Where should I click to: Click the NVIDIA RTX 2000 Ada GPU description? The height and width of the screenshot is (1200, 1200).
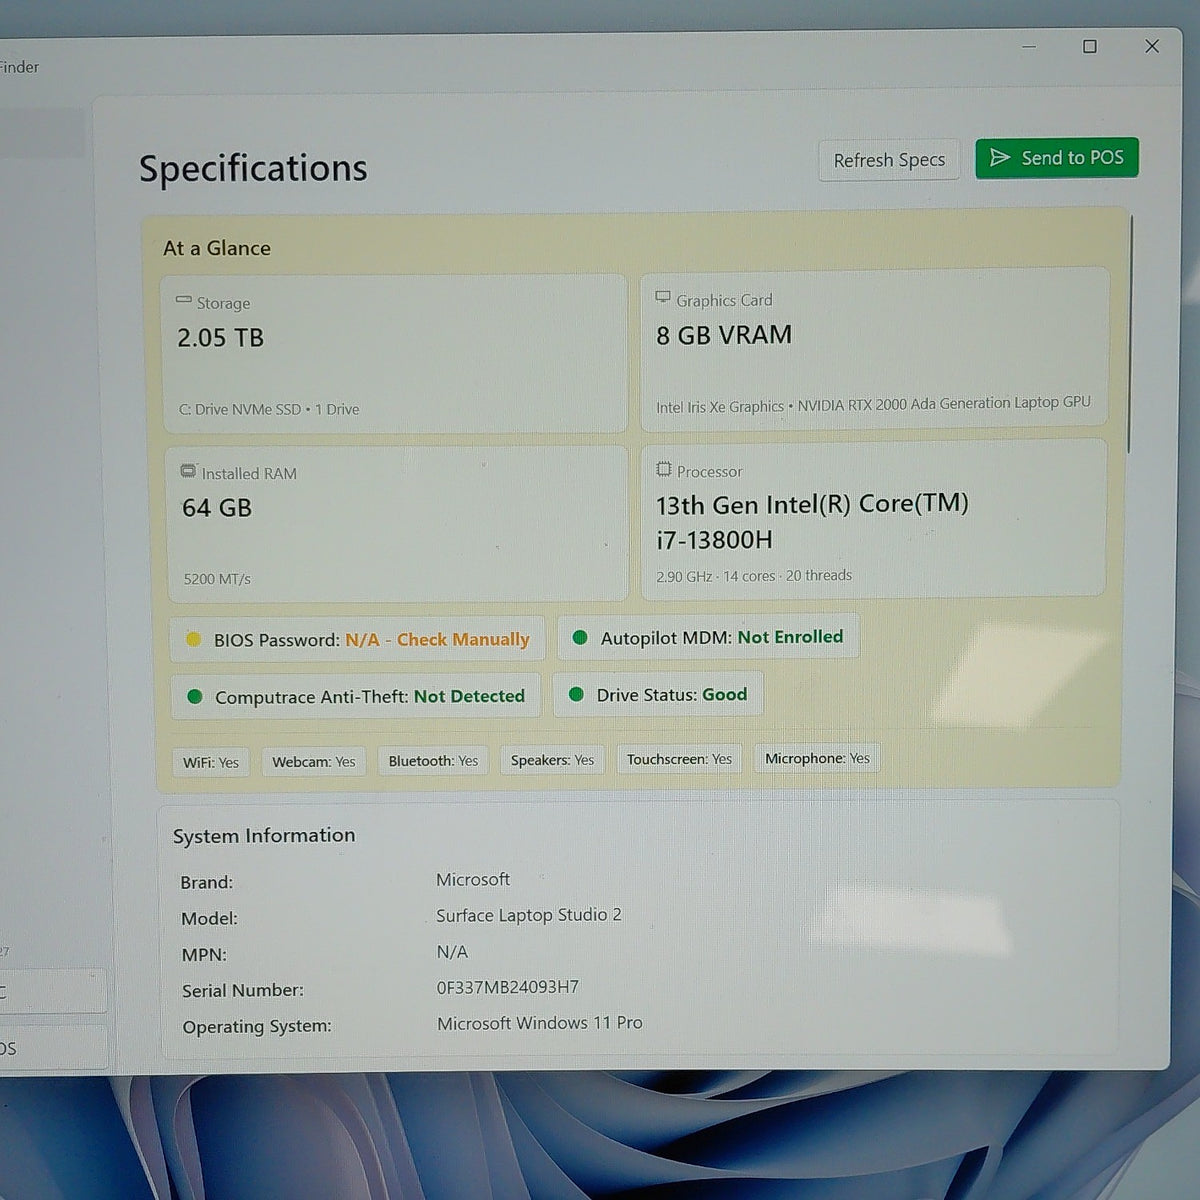[x=944, y=403]
